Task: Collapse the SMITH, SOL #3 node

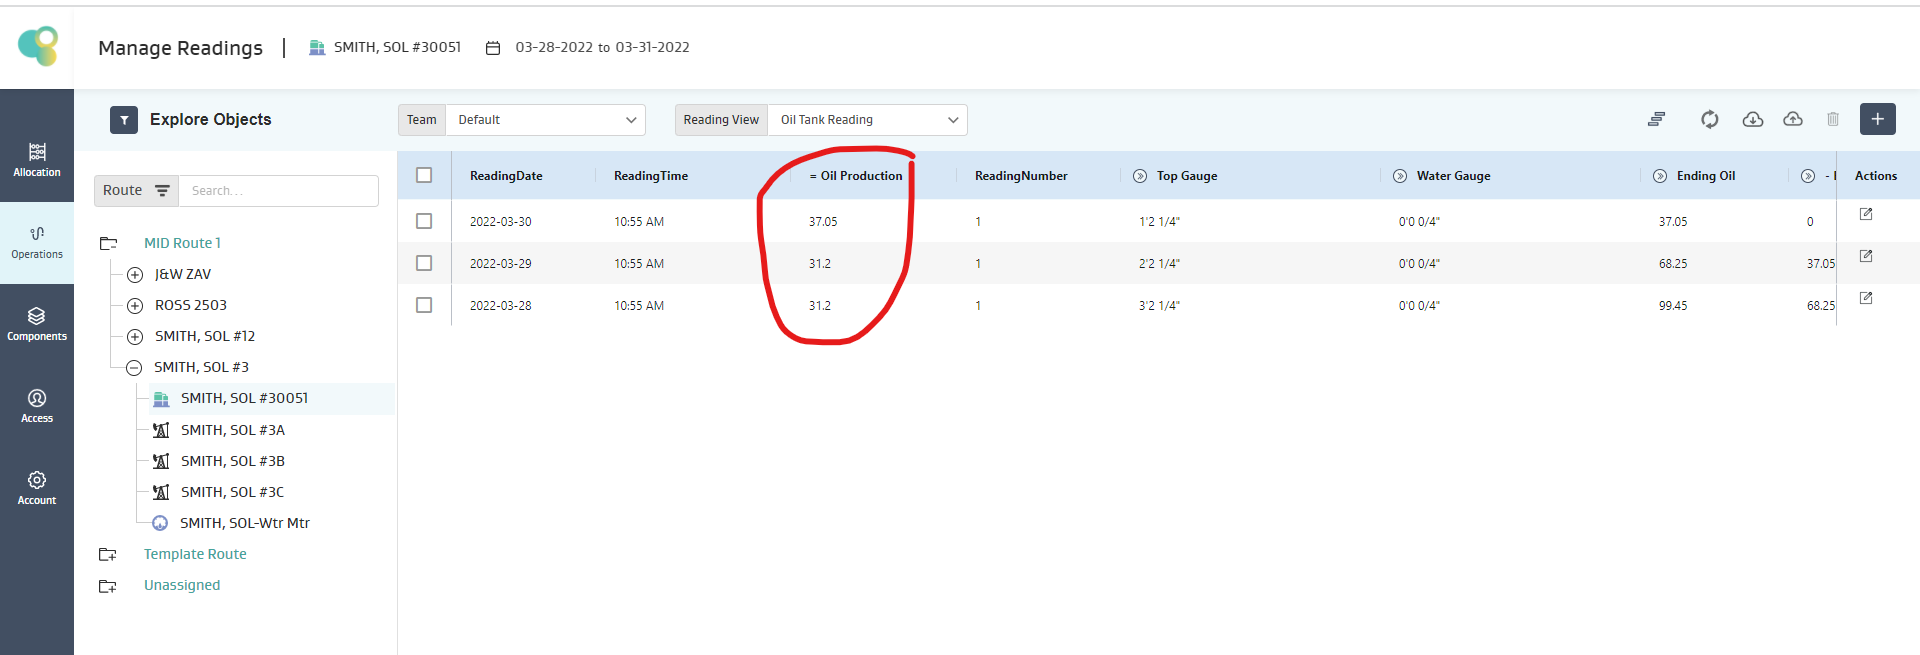Action: (134, 368)
